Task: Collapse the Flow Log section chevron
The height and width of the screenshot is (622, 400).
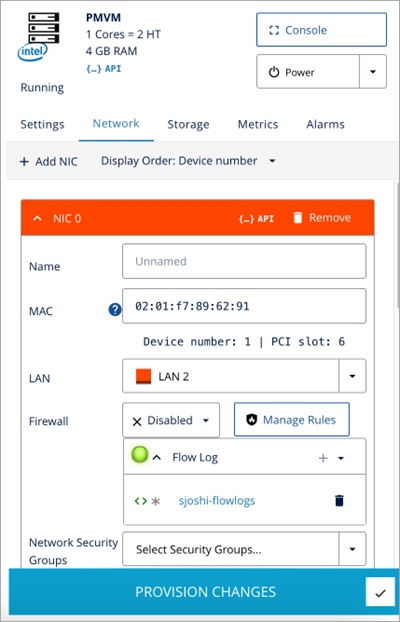Action: pos(157,458)
